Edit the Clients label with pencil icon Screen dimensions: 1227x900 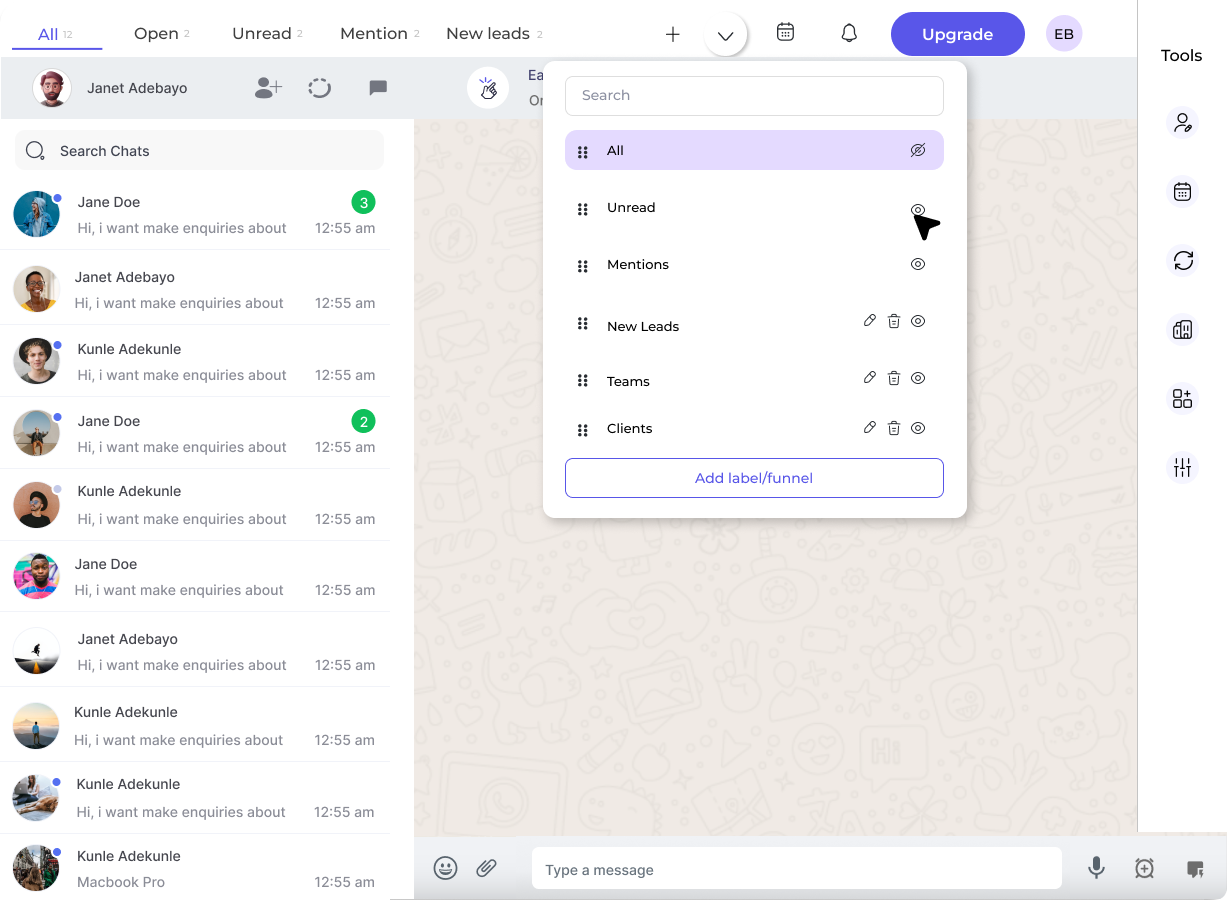point(870,427)
